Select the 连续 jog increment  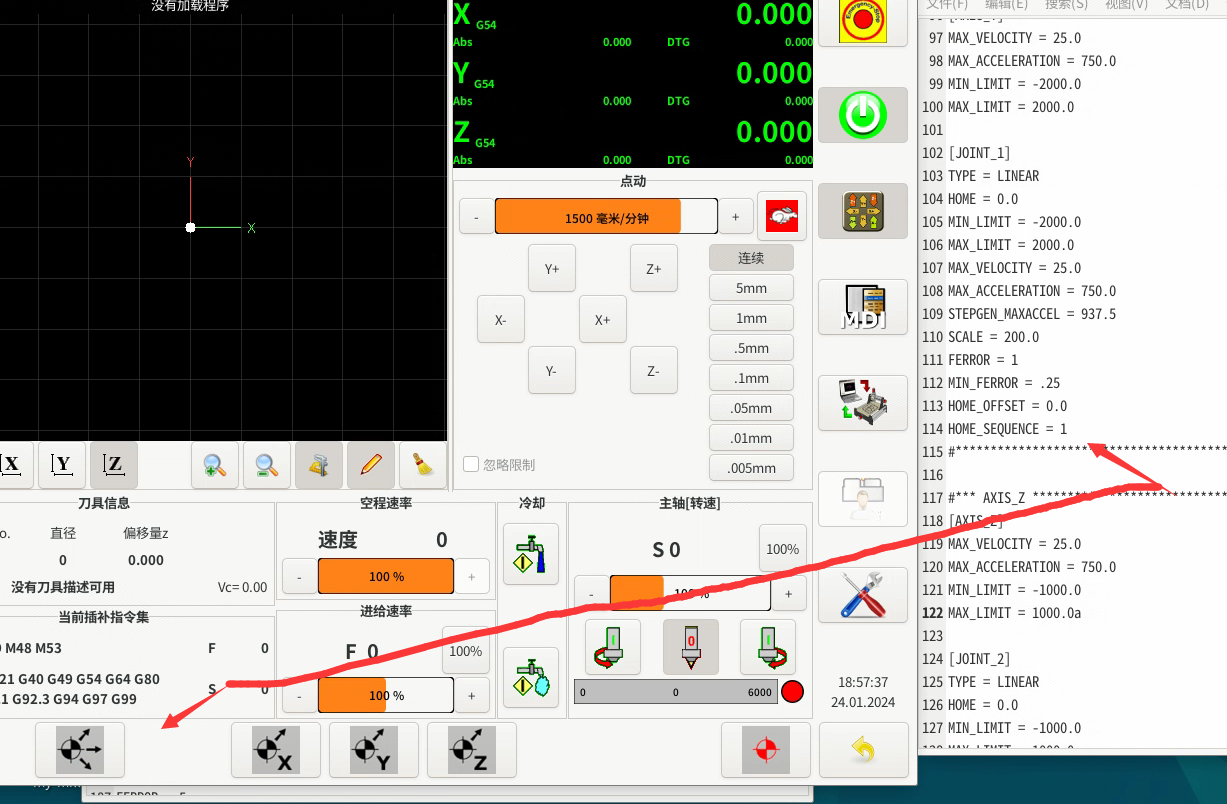coord(751,258)
